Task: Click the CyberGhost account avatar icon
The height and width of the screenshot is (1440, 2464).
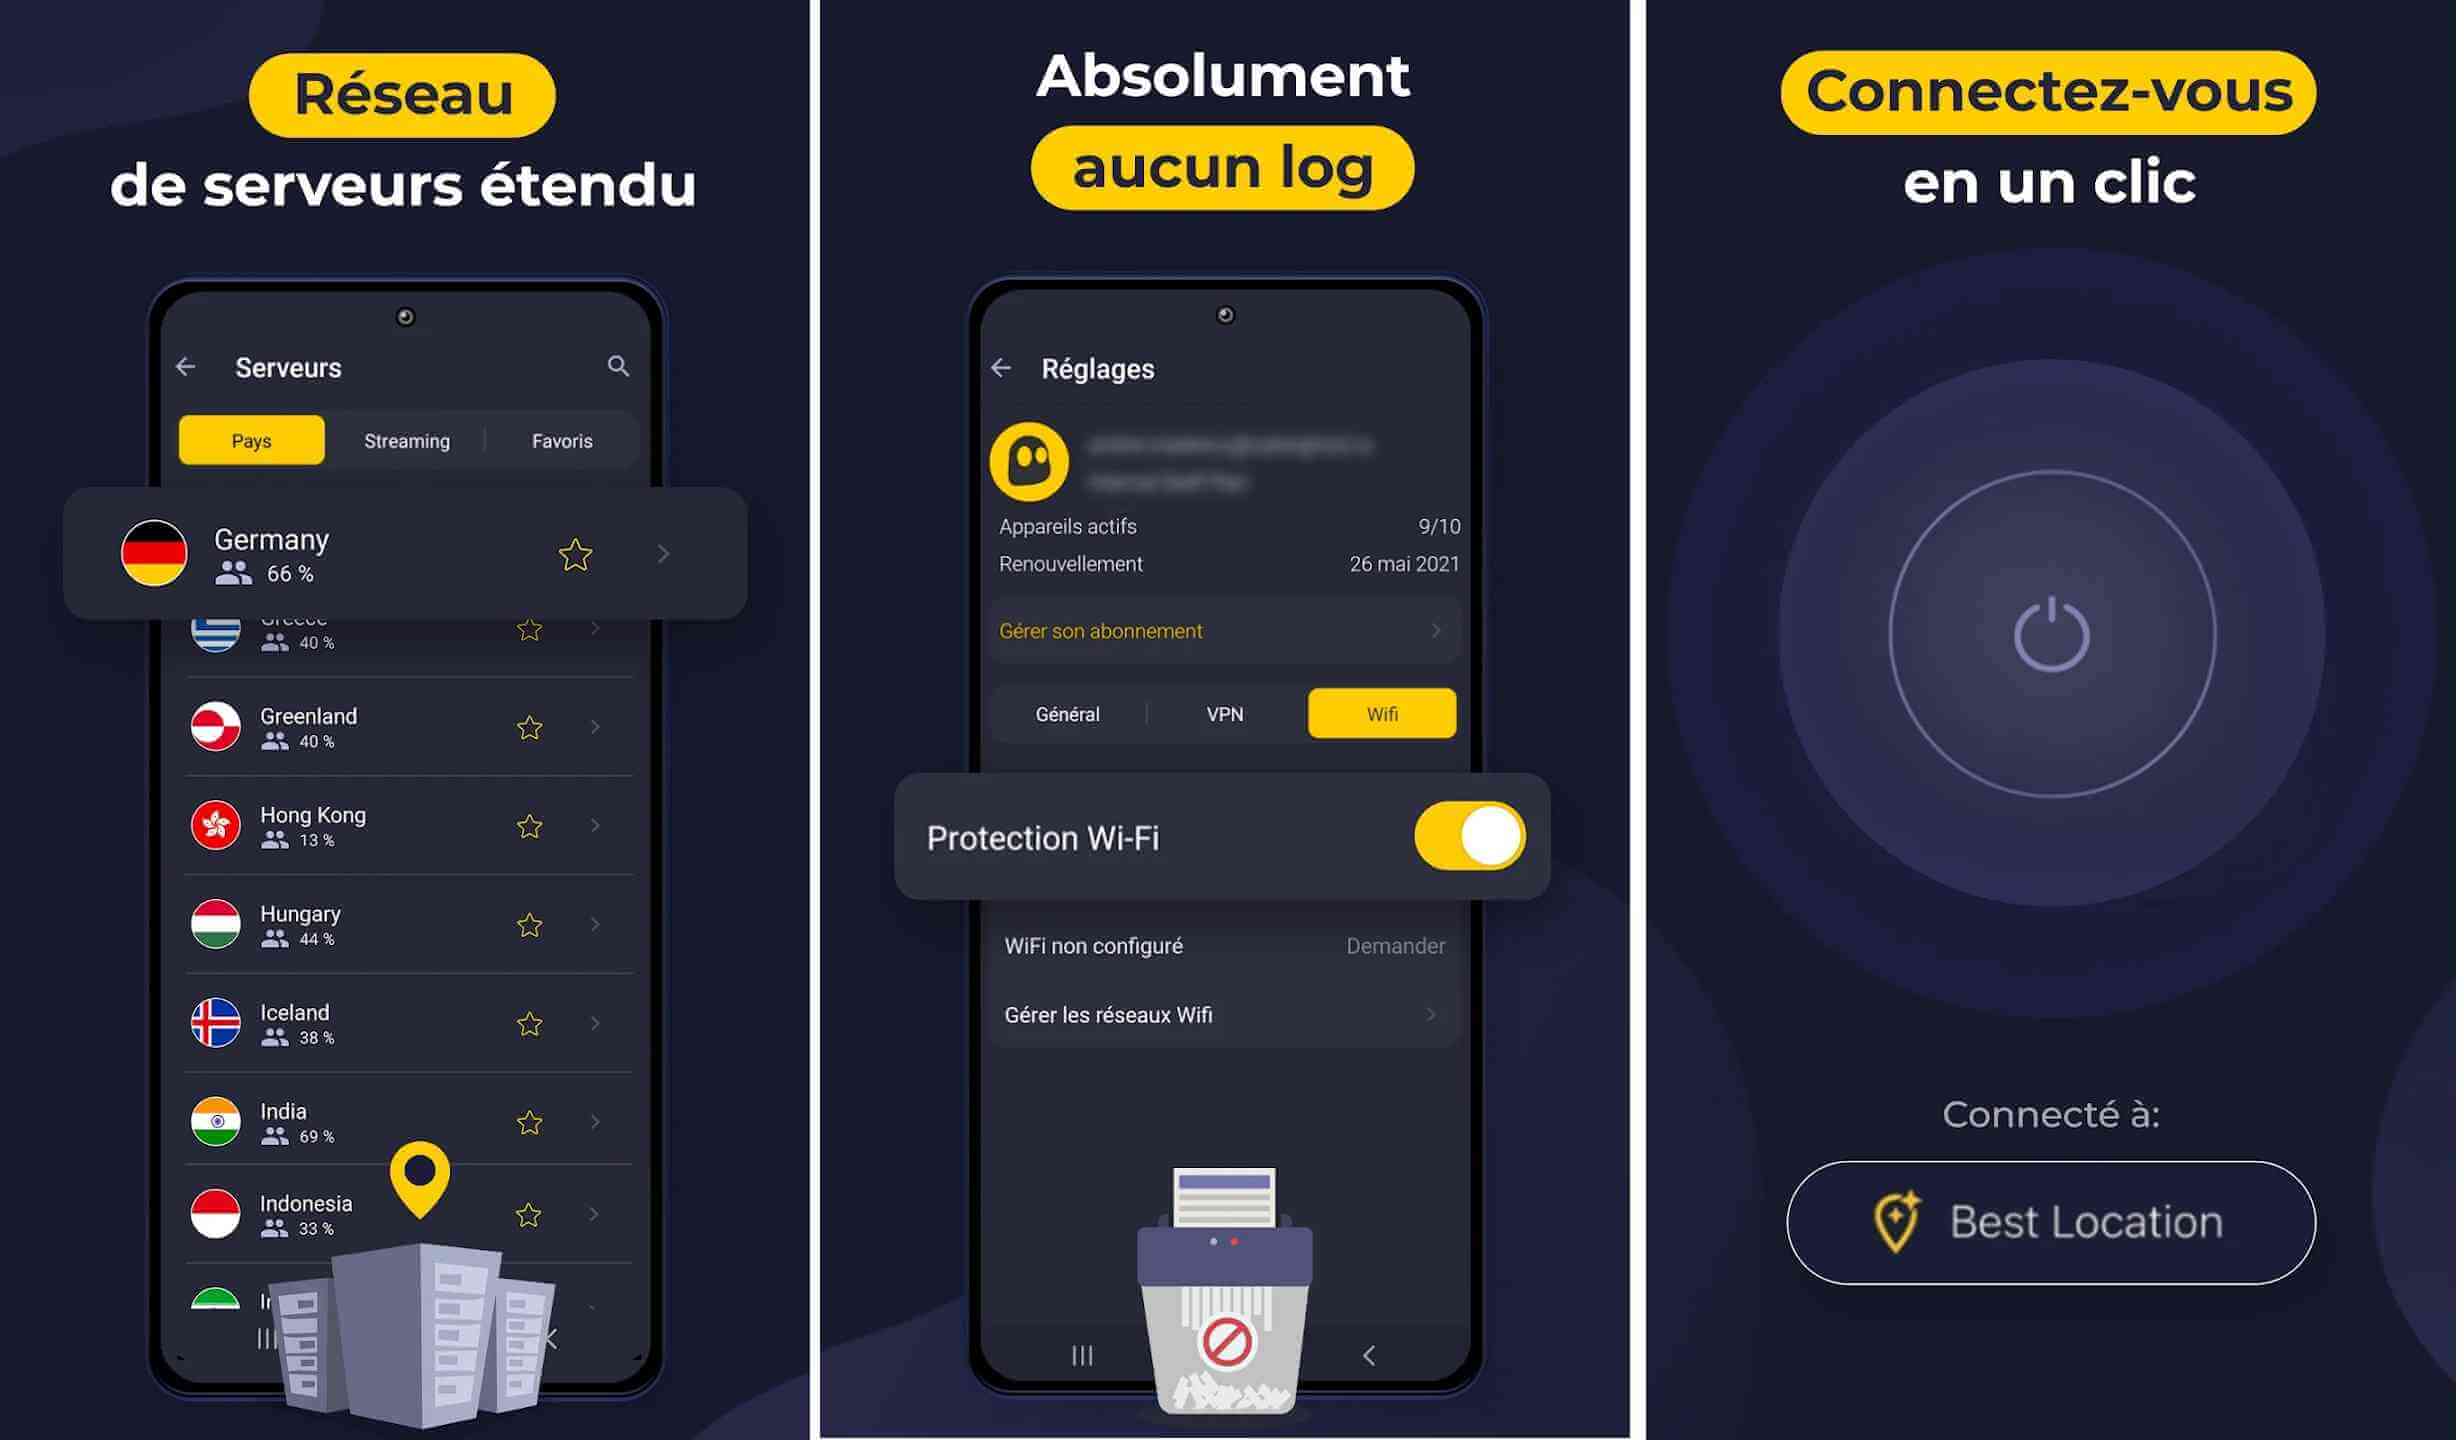Action: [1030, 461]
